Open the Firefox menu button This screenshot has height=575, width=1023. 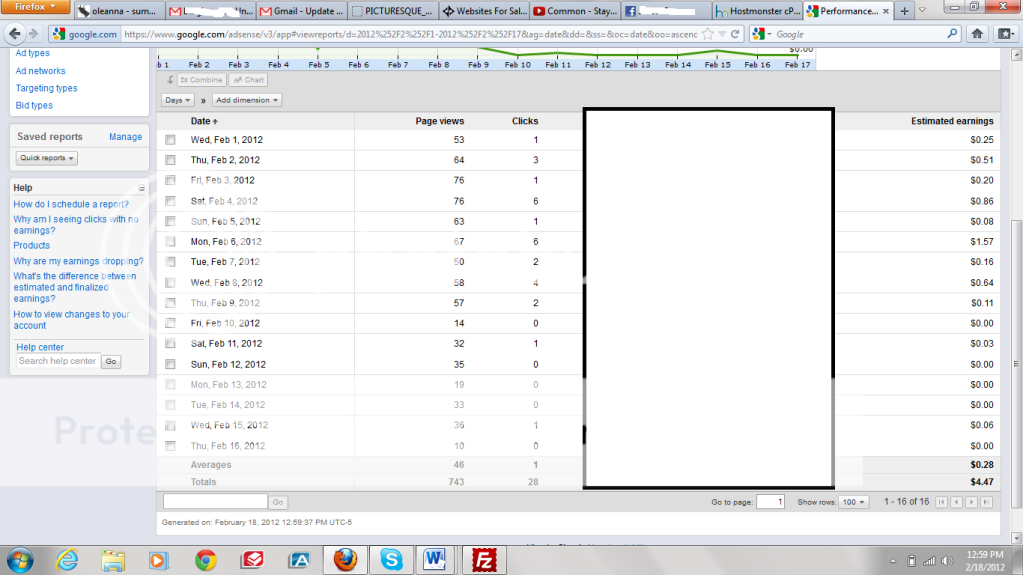click(x=35, y=7)
